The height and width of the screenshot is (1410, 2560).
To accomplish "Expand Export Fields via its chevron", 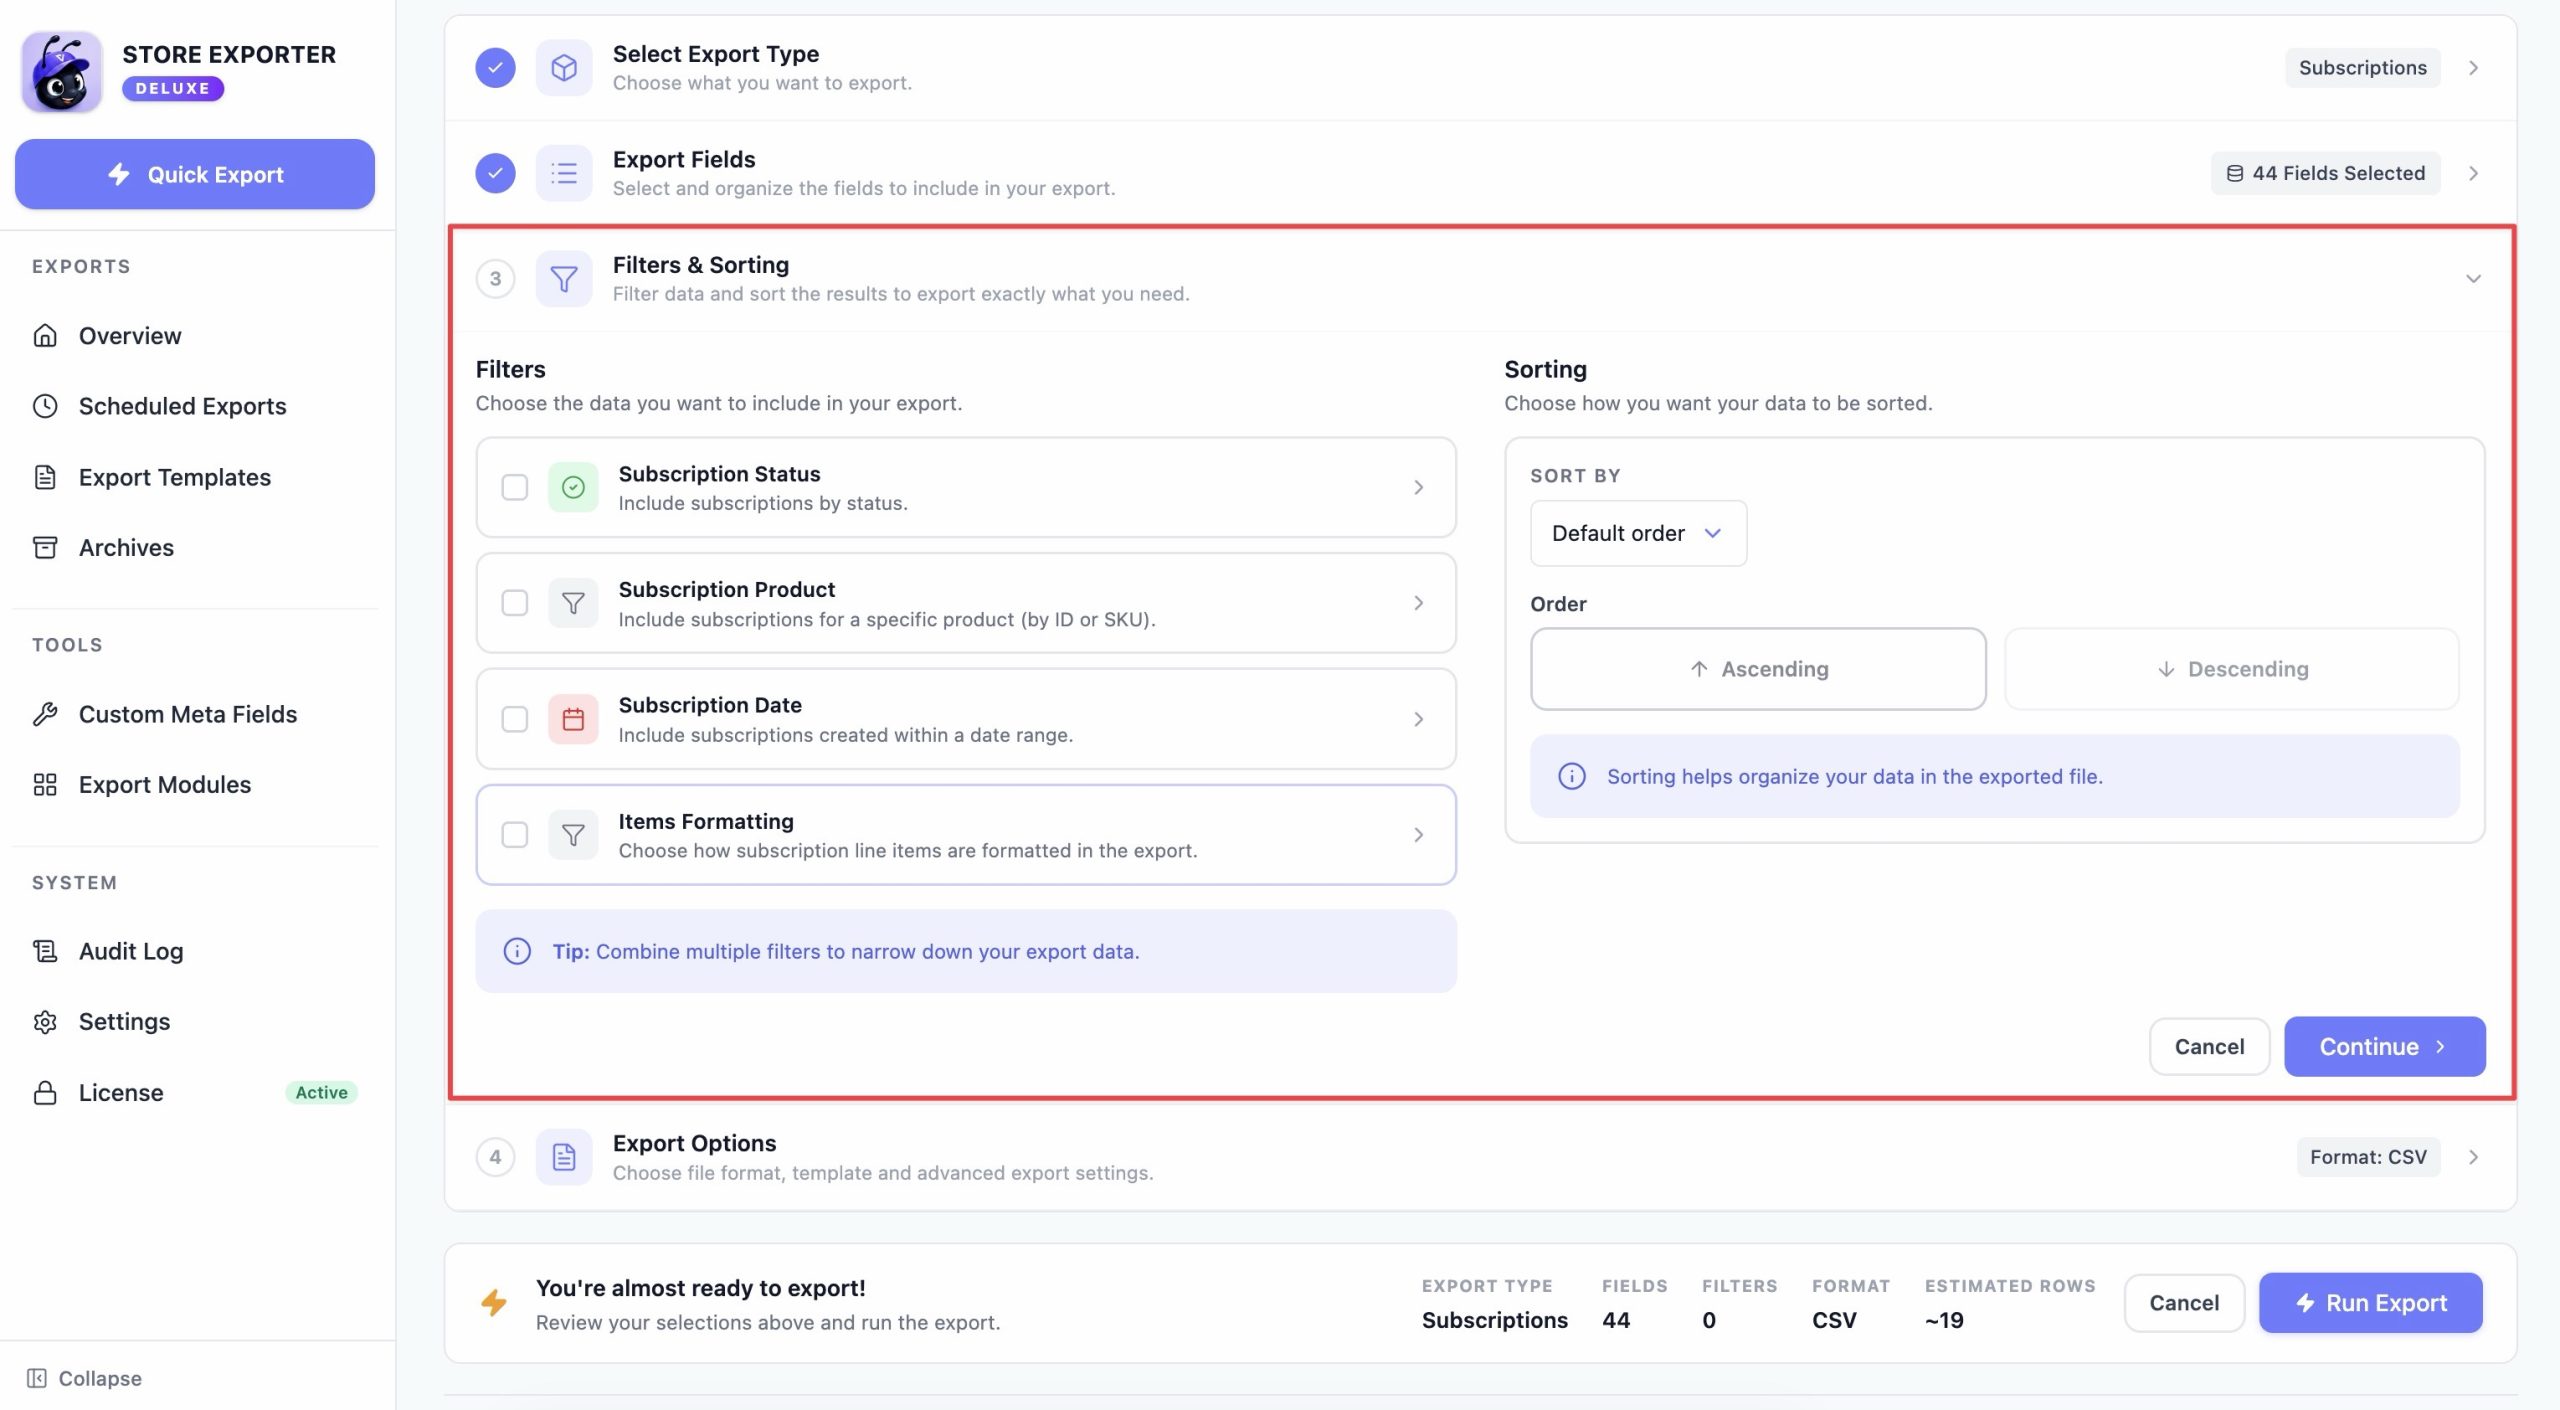I will [x=2473, y=173].
